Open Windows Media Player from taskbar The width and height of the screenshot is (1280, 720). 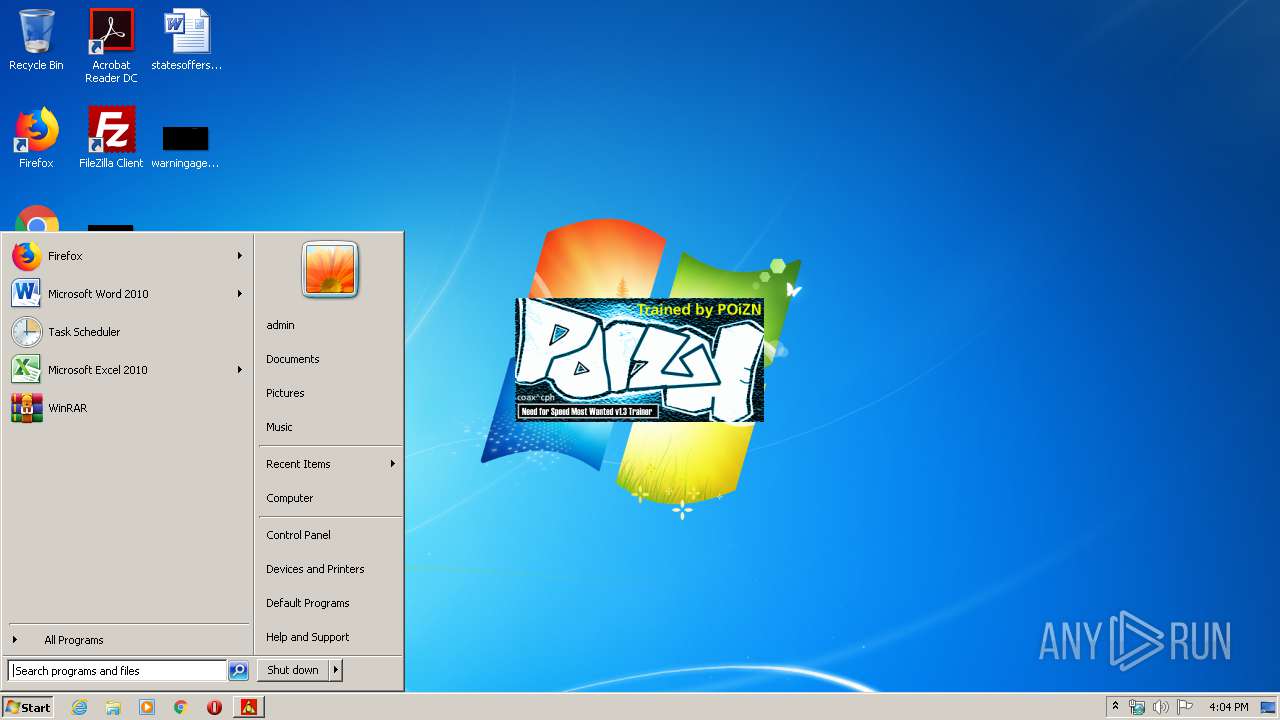point(147,707)
